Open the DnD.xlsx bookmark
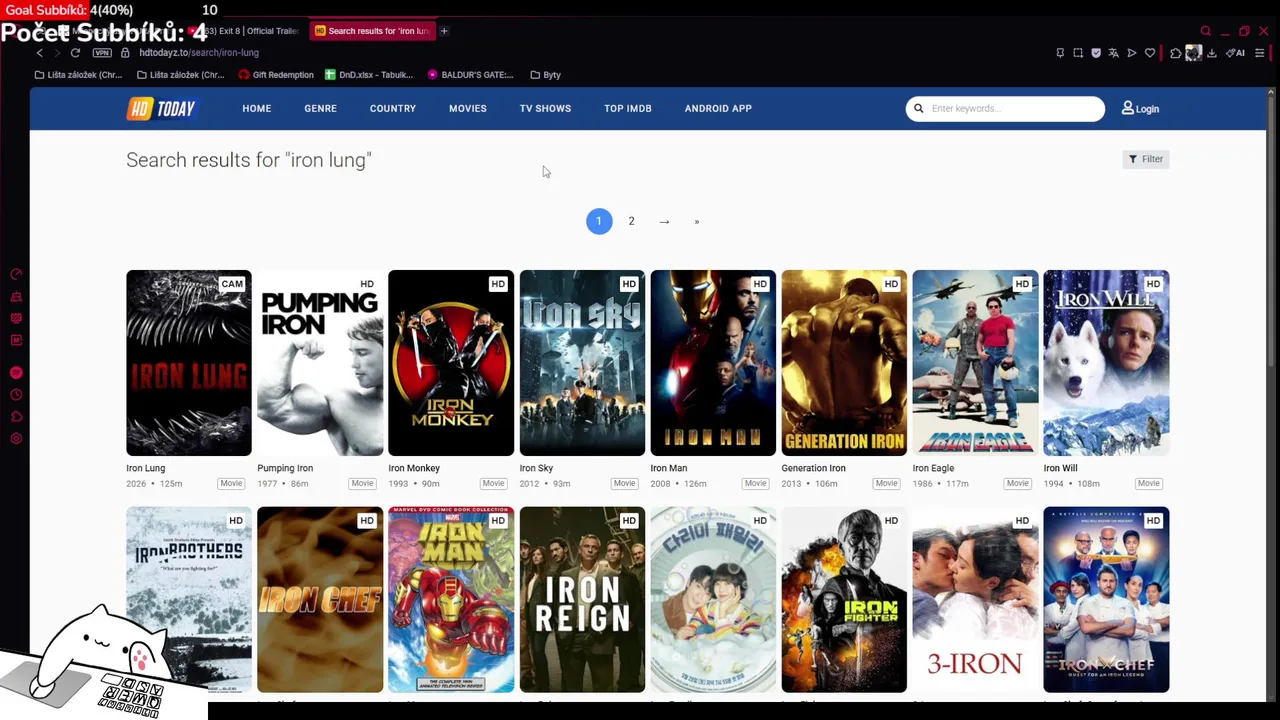This screenshot has width=1280, height=720. point(368,75)
